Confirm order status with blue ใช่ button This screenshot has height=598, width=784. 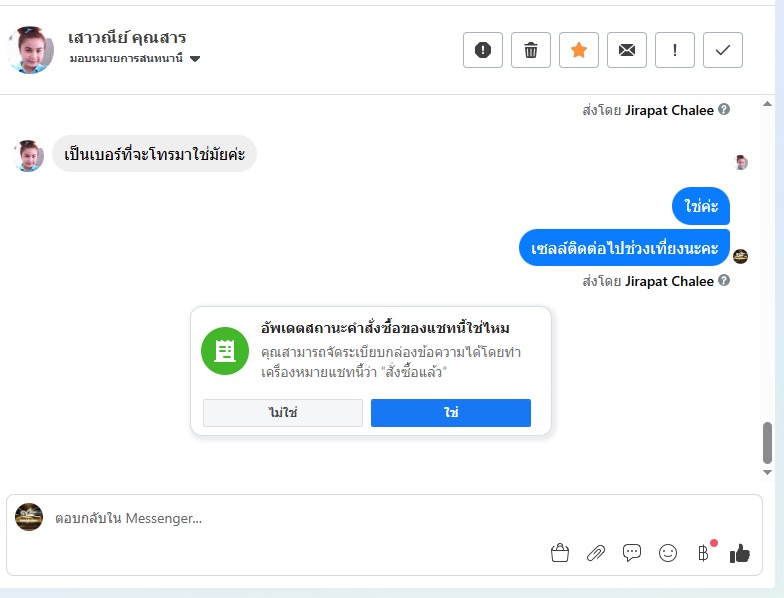pos(451,413)
